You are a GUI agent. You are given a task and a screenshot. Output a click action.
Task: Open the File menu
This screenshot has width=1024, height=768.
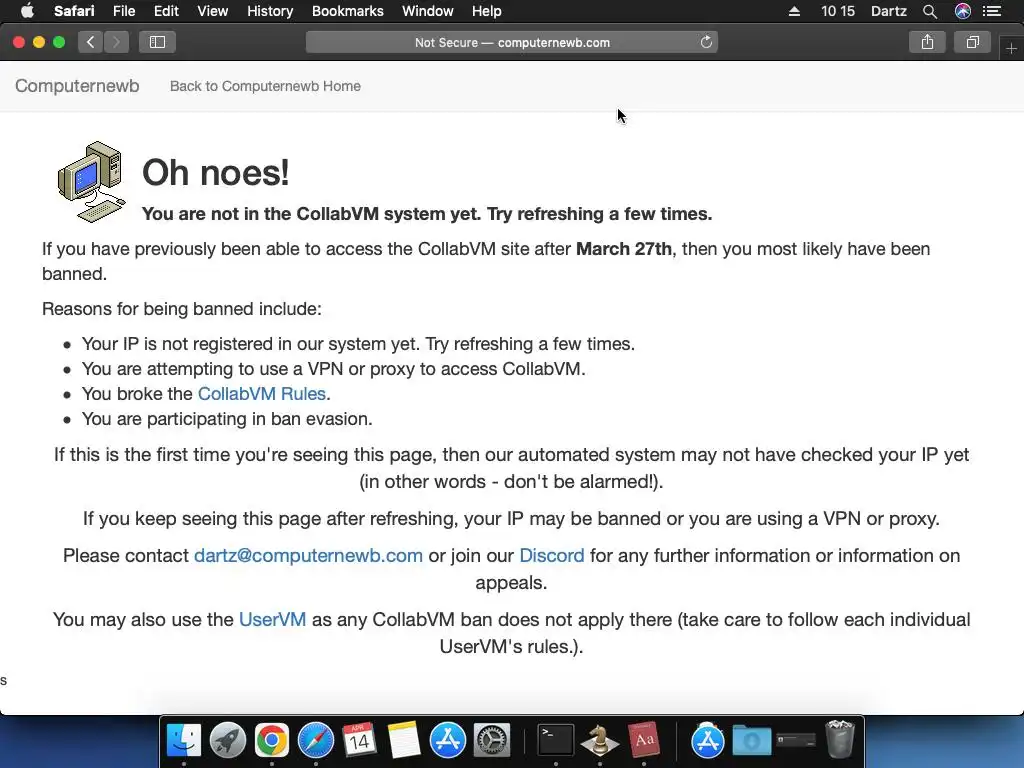point(123,11)
